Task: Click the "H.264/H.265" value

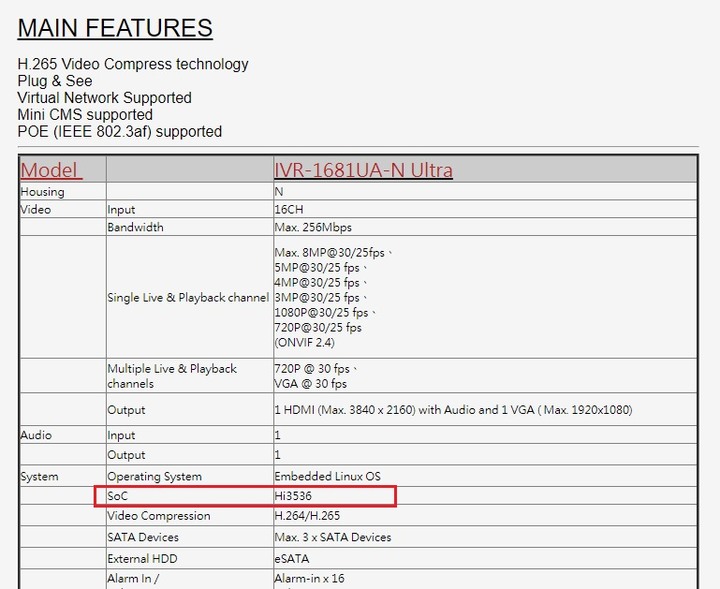Action: tap(307, 516)
